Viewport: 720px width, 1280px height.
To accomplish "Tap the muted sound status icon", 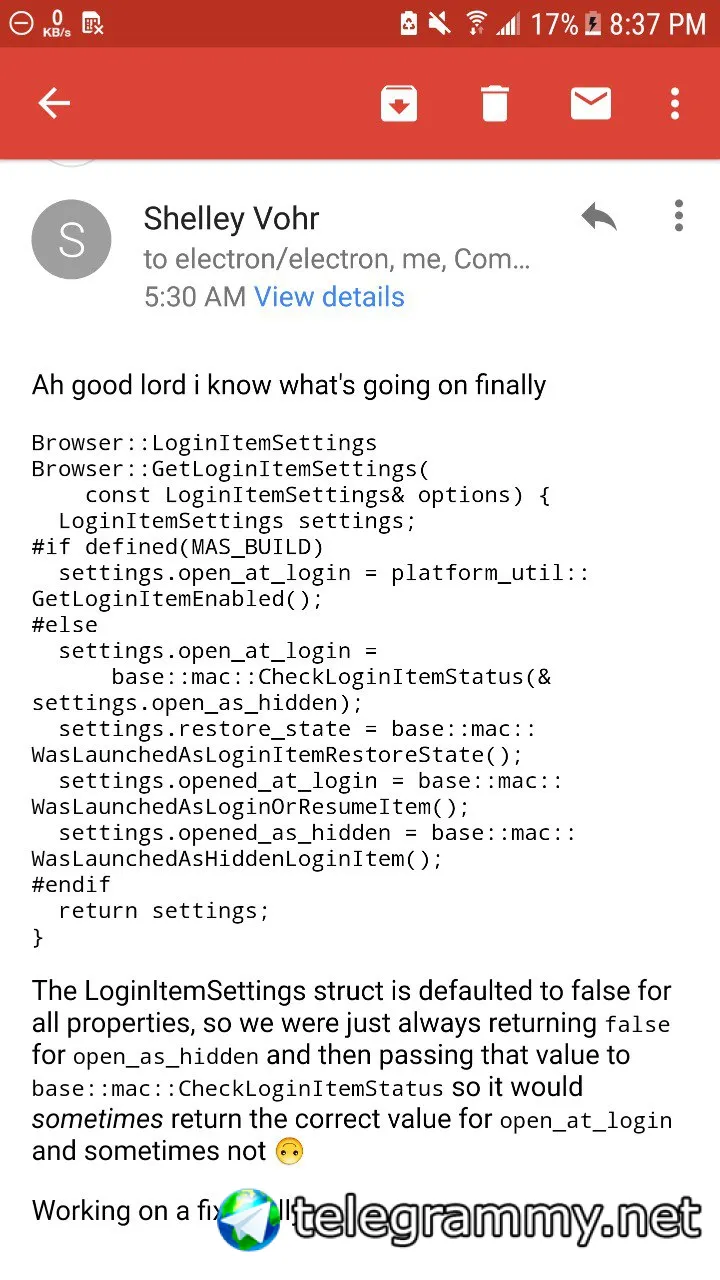I will coord(440,23).
